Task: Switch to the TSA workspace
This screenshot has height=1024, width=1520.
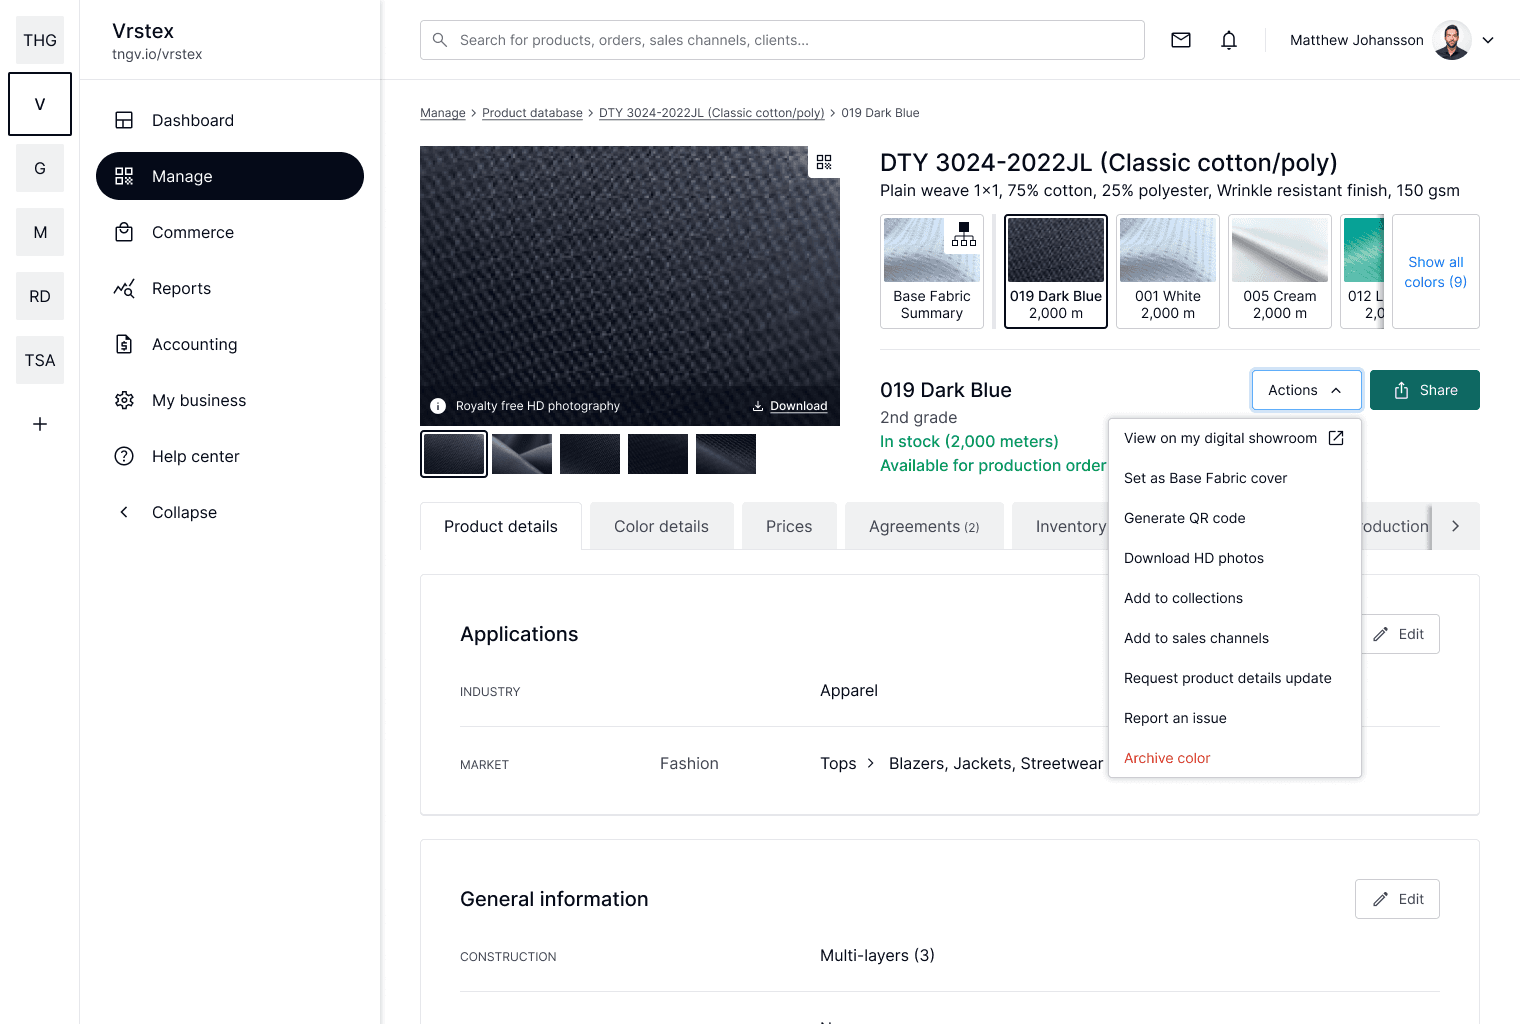Action: pyautogui.click(x=40, y=360)
